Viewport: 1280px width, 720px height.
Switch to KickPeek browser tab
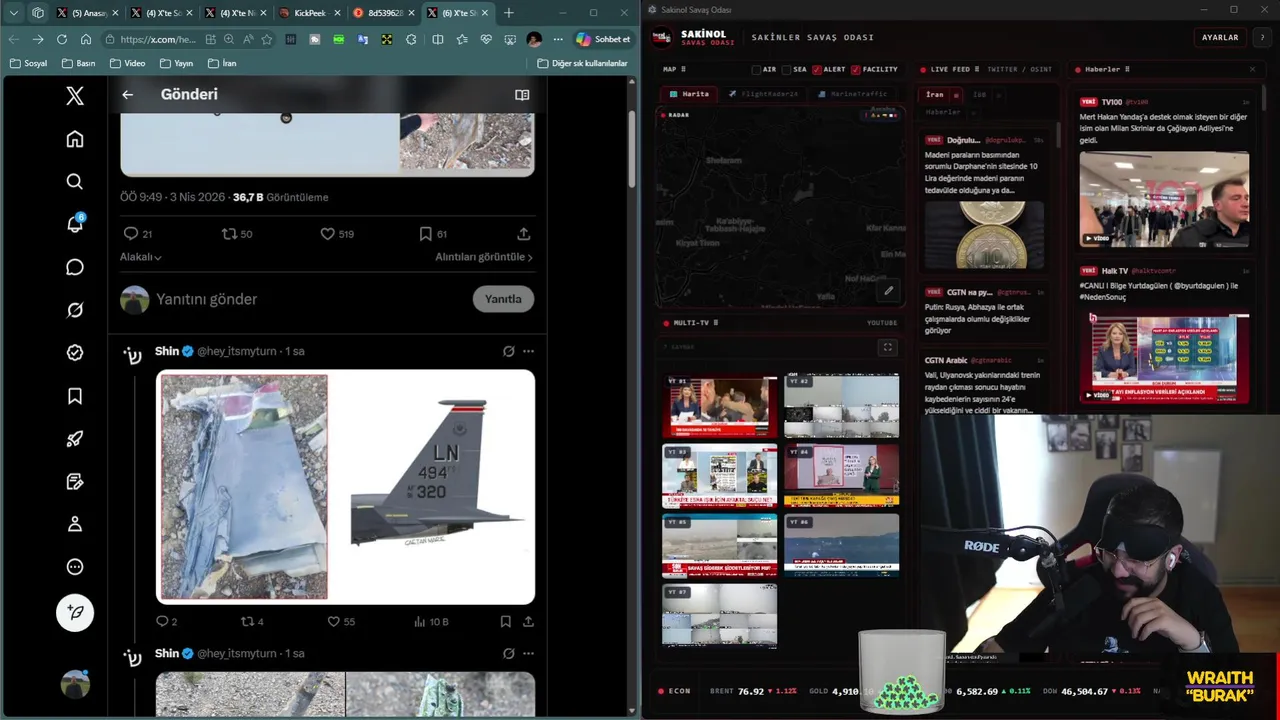[x=310, y=13]
